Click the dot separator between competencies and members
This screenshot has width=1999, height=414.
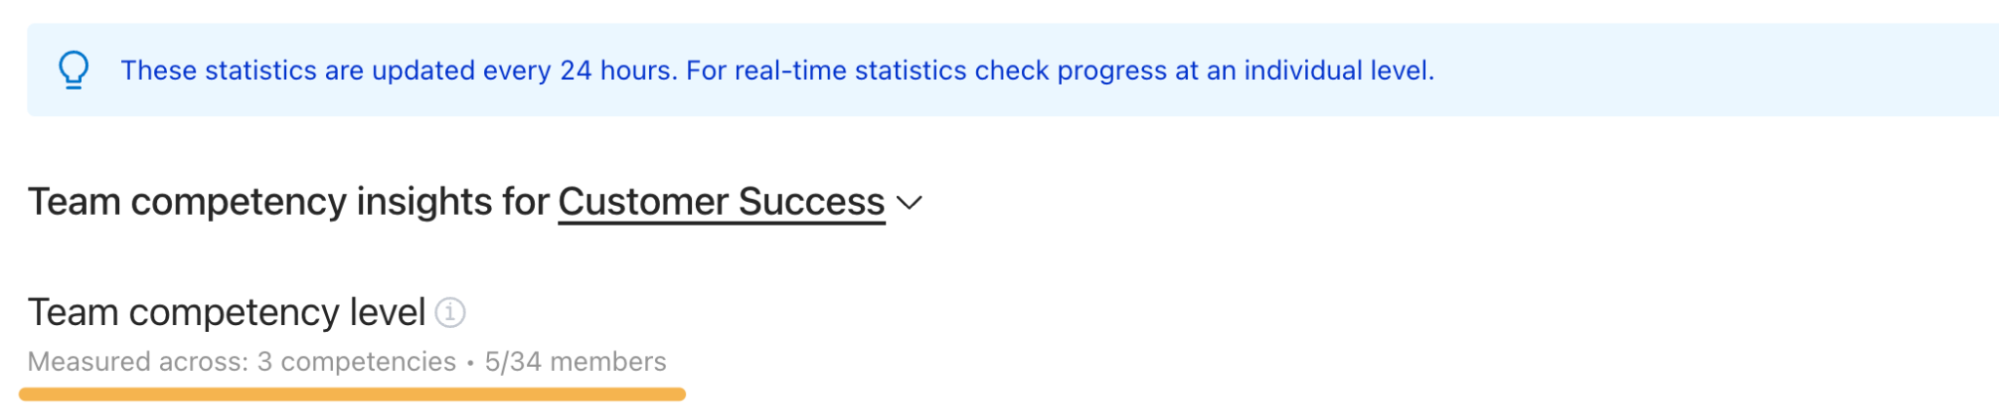tap(470, 363)
